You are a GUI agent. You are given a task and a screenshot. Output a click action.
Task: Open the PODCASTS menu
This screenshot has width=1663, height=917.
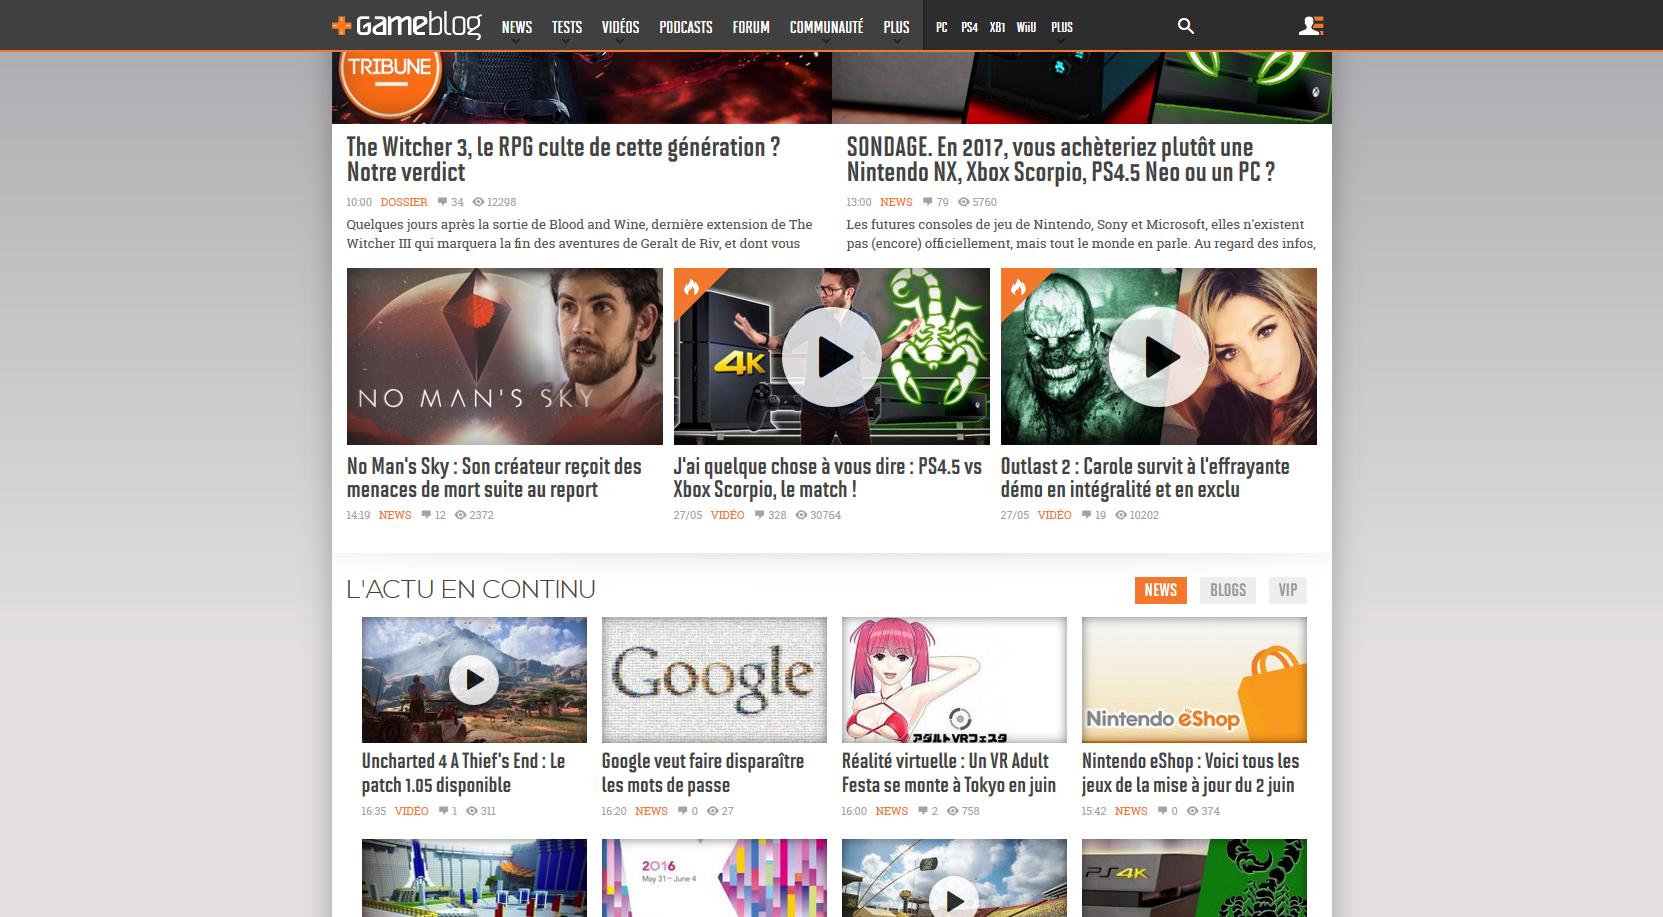point(686,27)
